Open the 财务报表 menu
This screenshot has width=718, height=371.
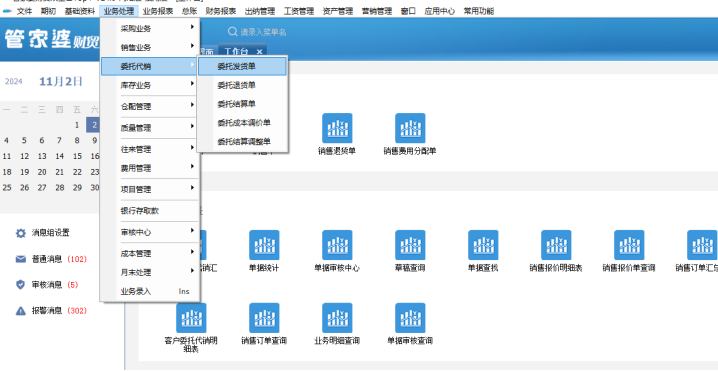221,11
